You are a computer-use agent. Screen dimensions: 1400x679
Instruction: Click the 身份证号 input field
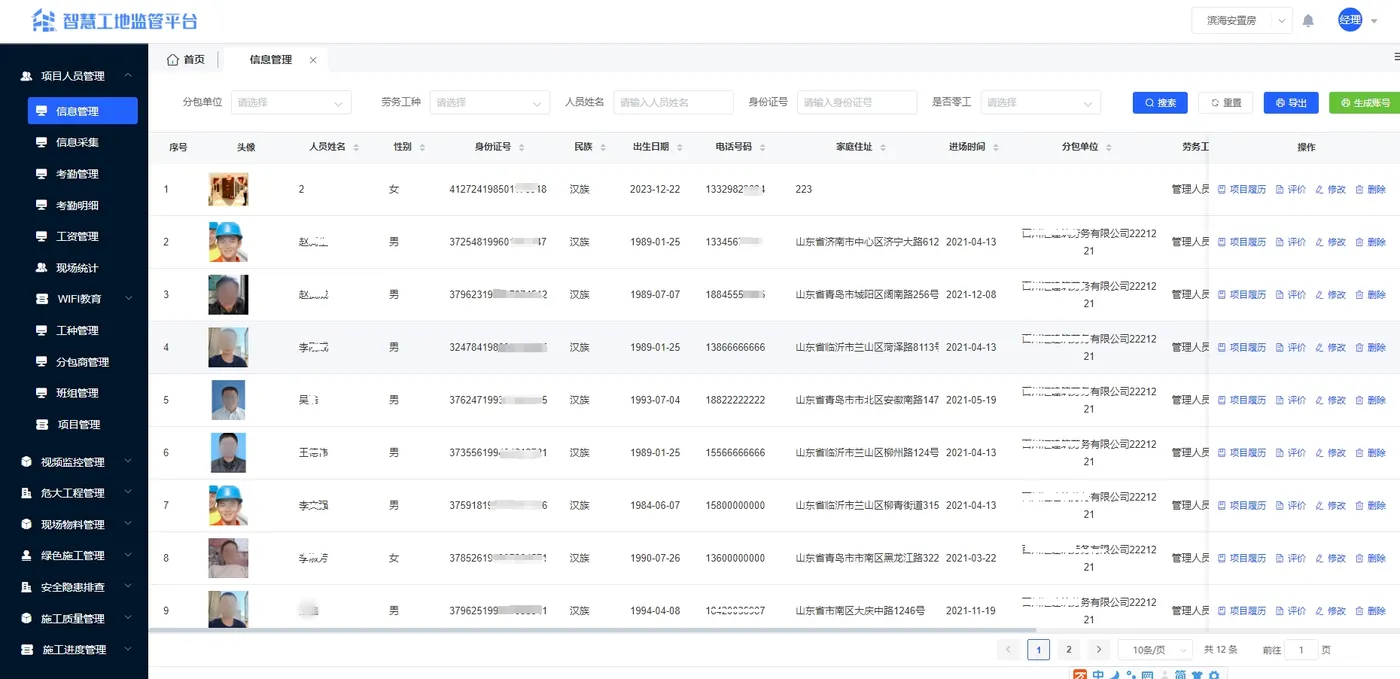857,102
